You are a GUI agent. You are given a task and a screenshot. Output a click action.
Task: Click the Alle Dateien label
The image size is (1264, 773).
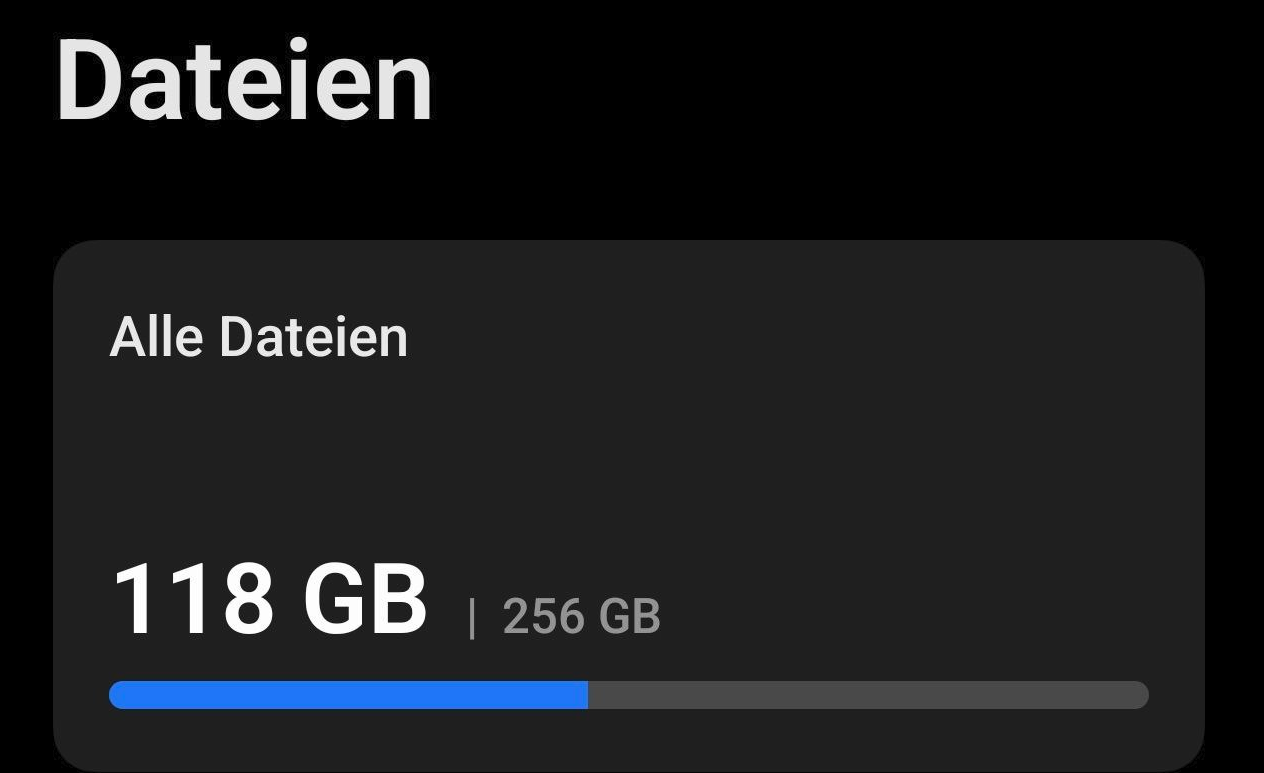pos(259,337)
